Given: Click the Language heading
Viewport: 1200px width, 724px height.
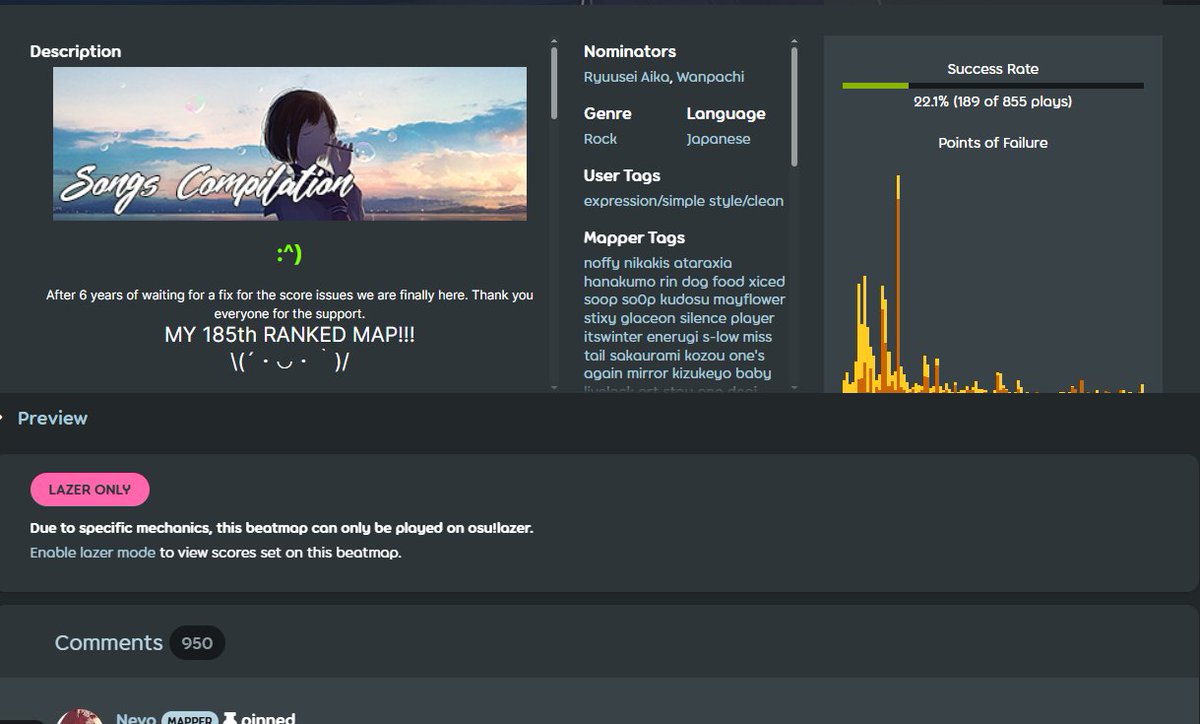Looking at the screenshot, I should pos(726,114).
